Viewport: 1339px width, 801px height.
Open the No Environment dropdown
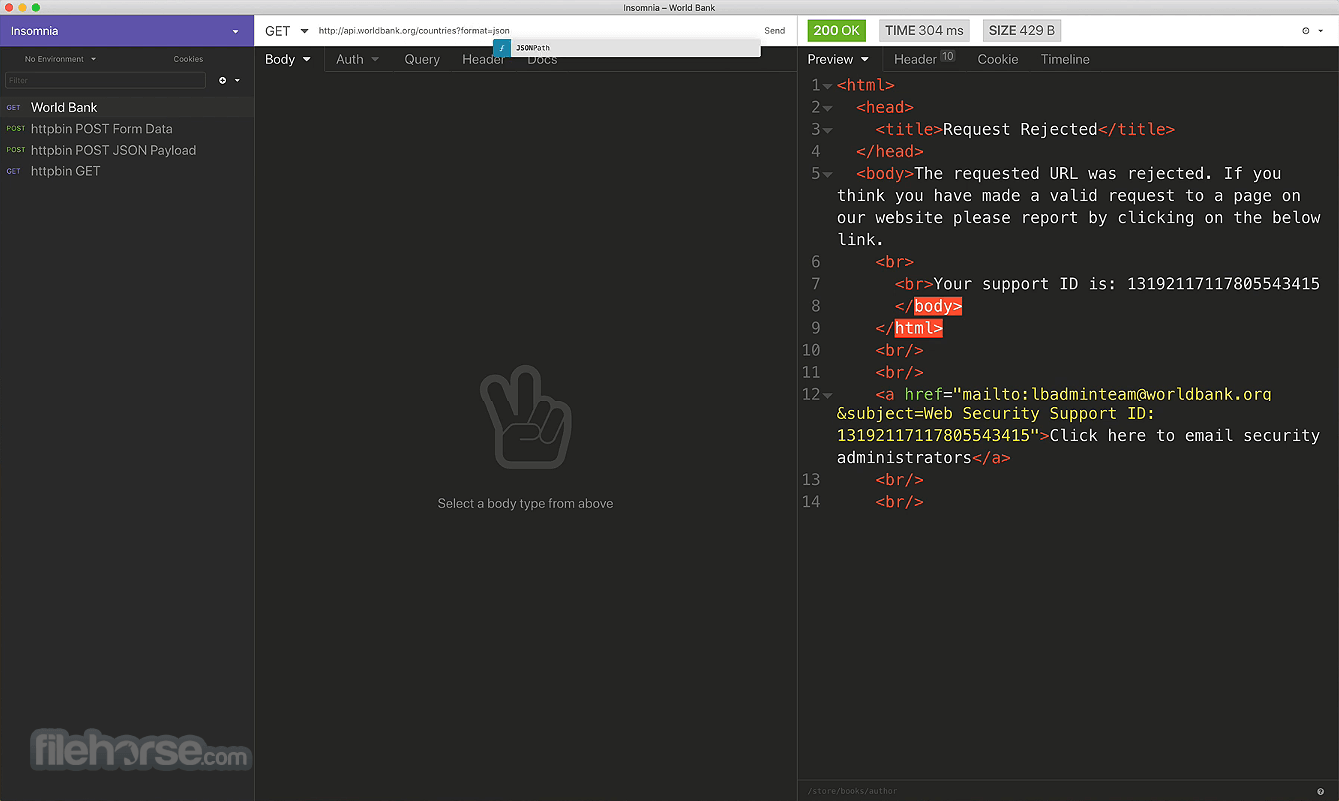[60, 59]
